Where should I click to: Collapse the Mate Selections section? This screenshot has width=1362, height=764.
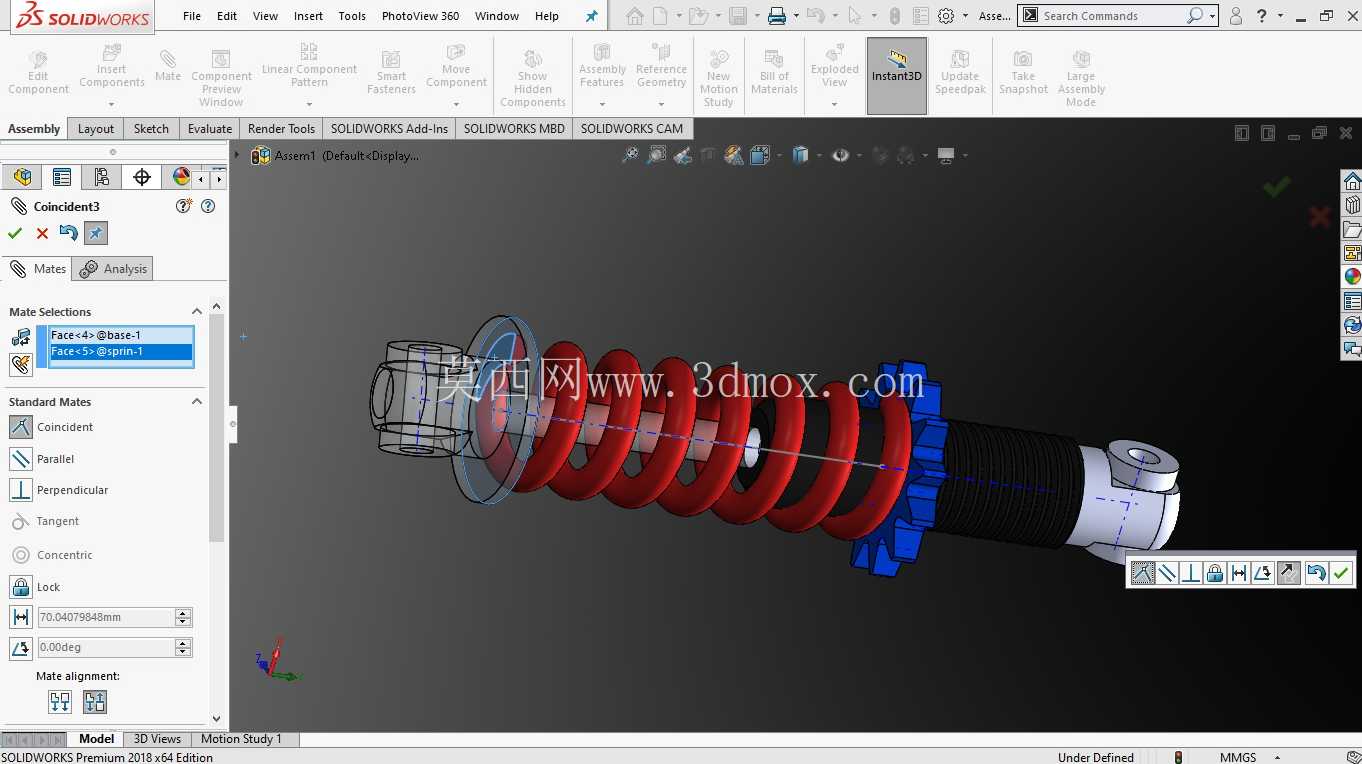(x=197, y=312)
